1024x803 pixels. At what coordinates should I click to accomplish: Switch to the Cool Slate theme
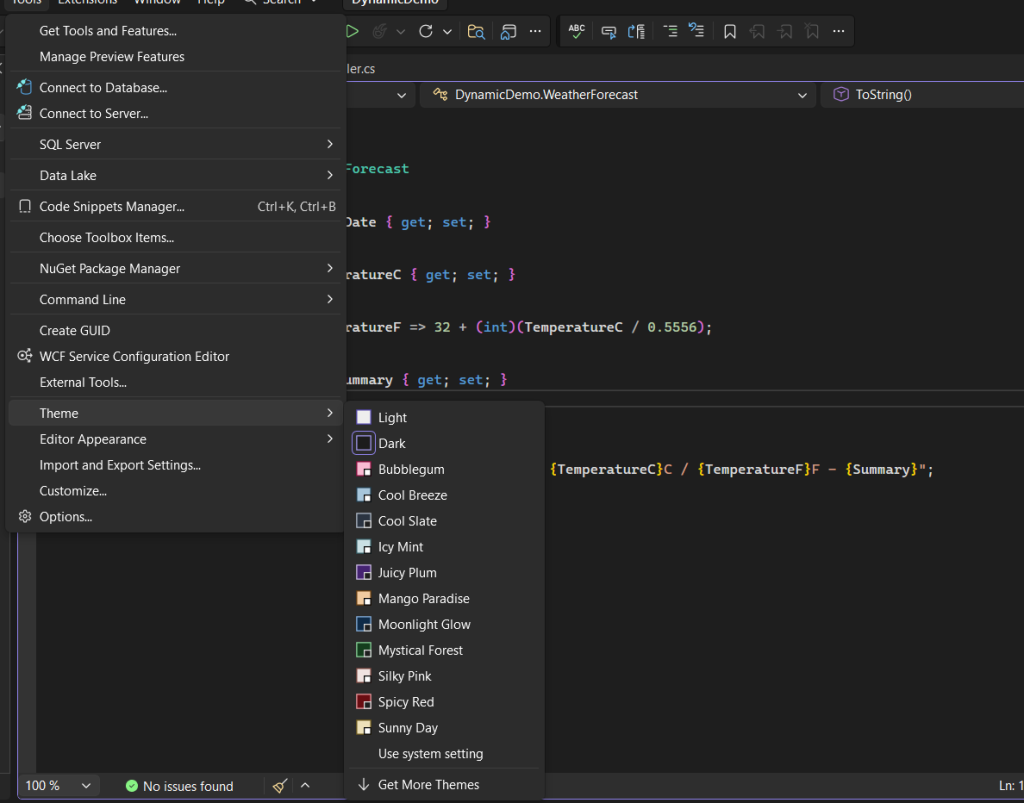tap(444, 521)
